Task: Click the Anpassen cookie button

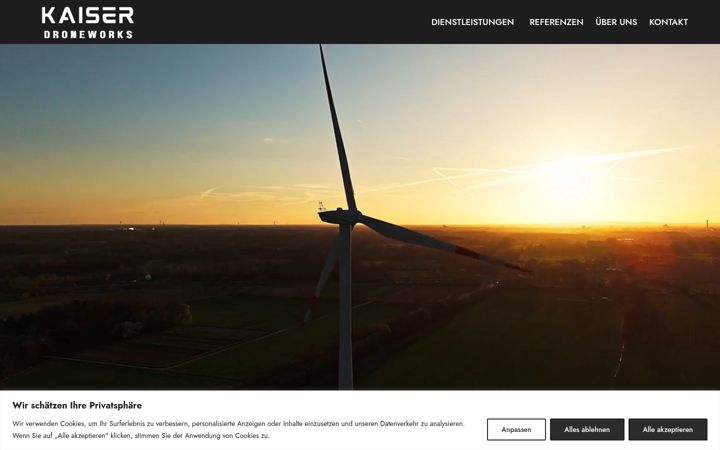Action: click(x=516, y=429)
